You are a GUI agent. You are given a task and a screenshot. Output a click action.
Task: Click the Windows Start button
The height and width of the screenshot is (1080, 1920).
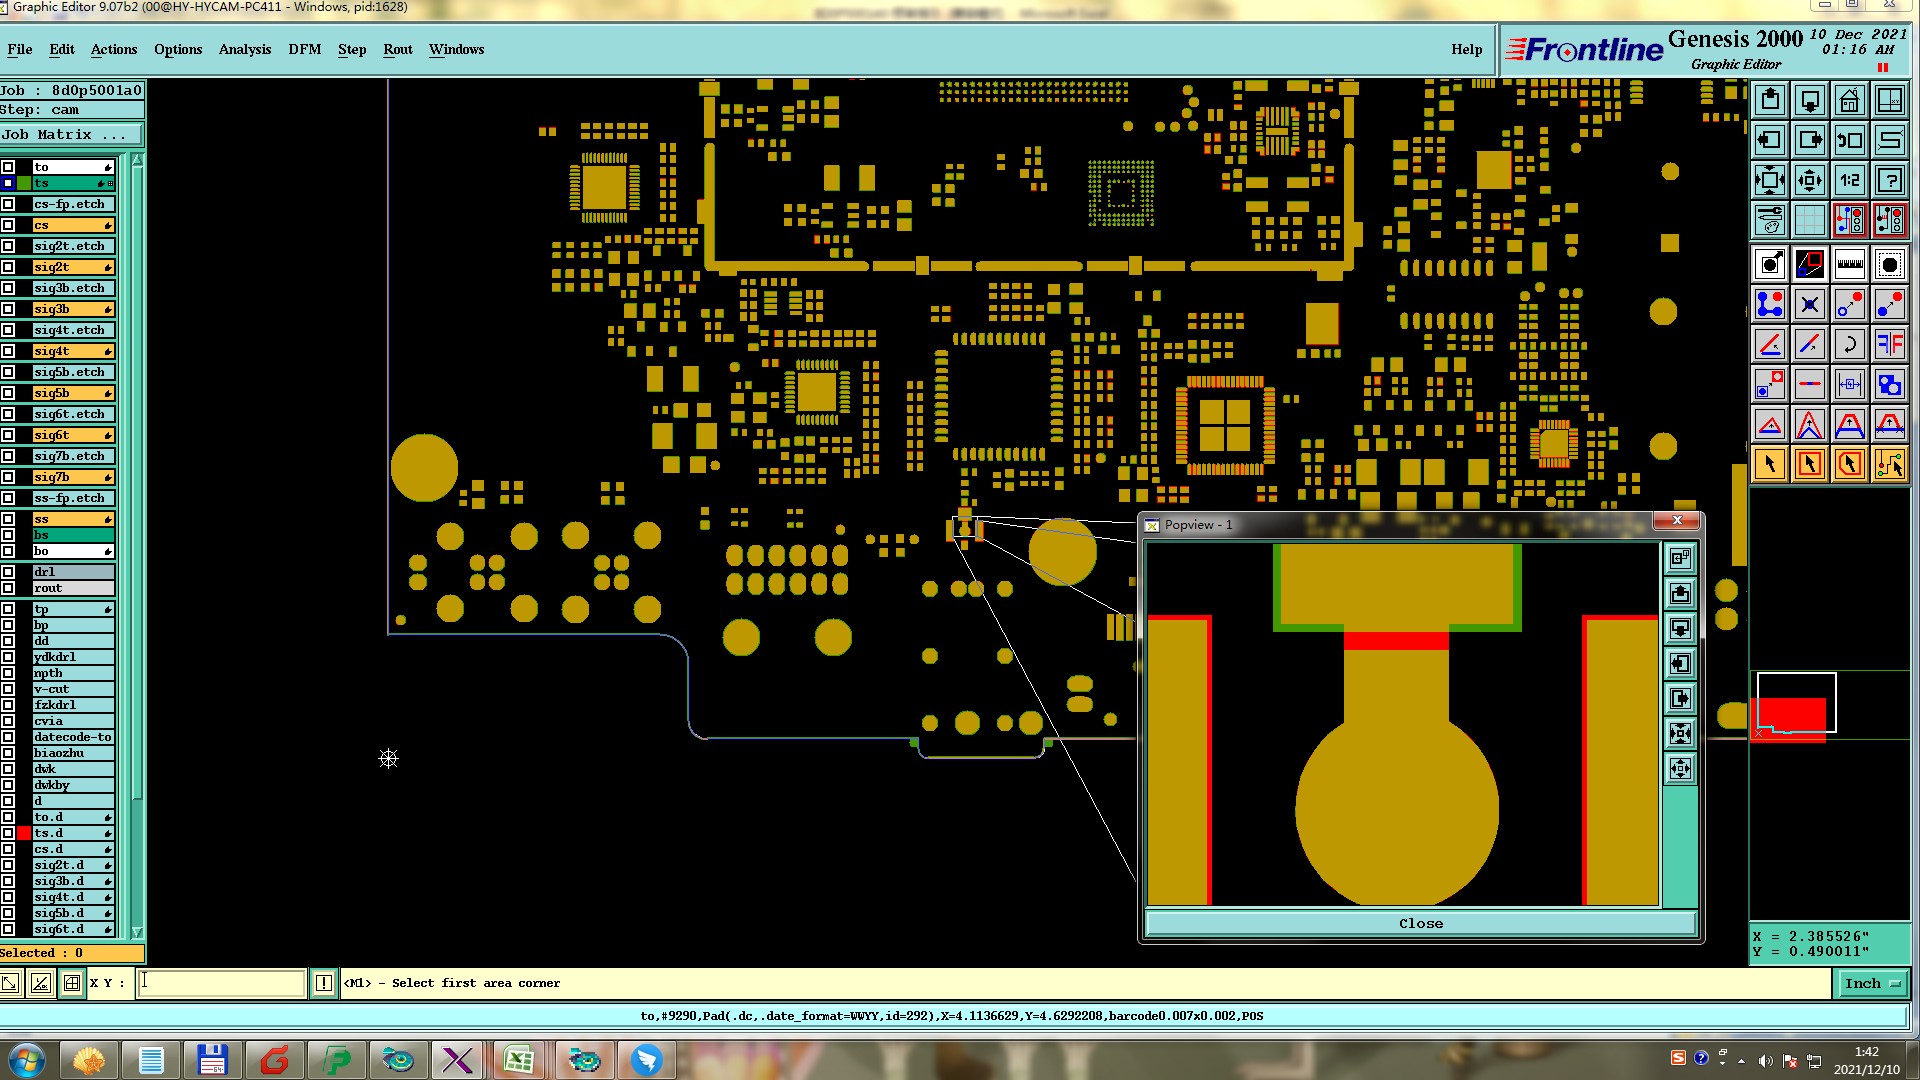point(26,1060)
